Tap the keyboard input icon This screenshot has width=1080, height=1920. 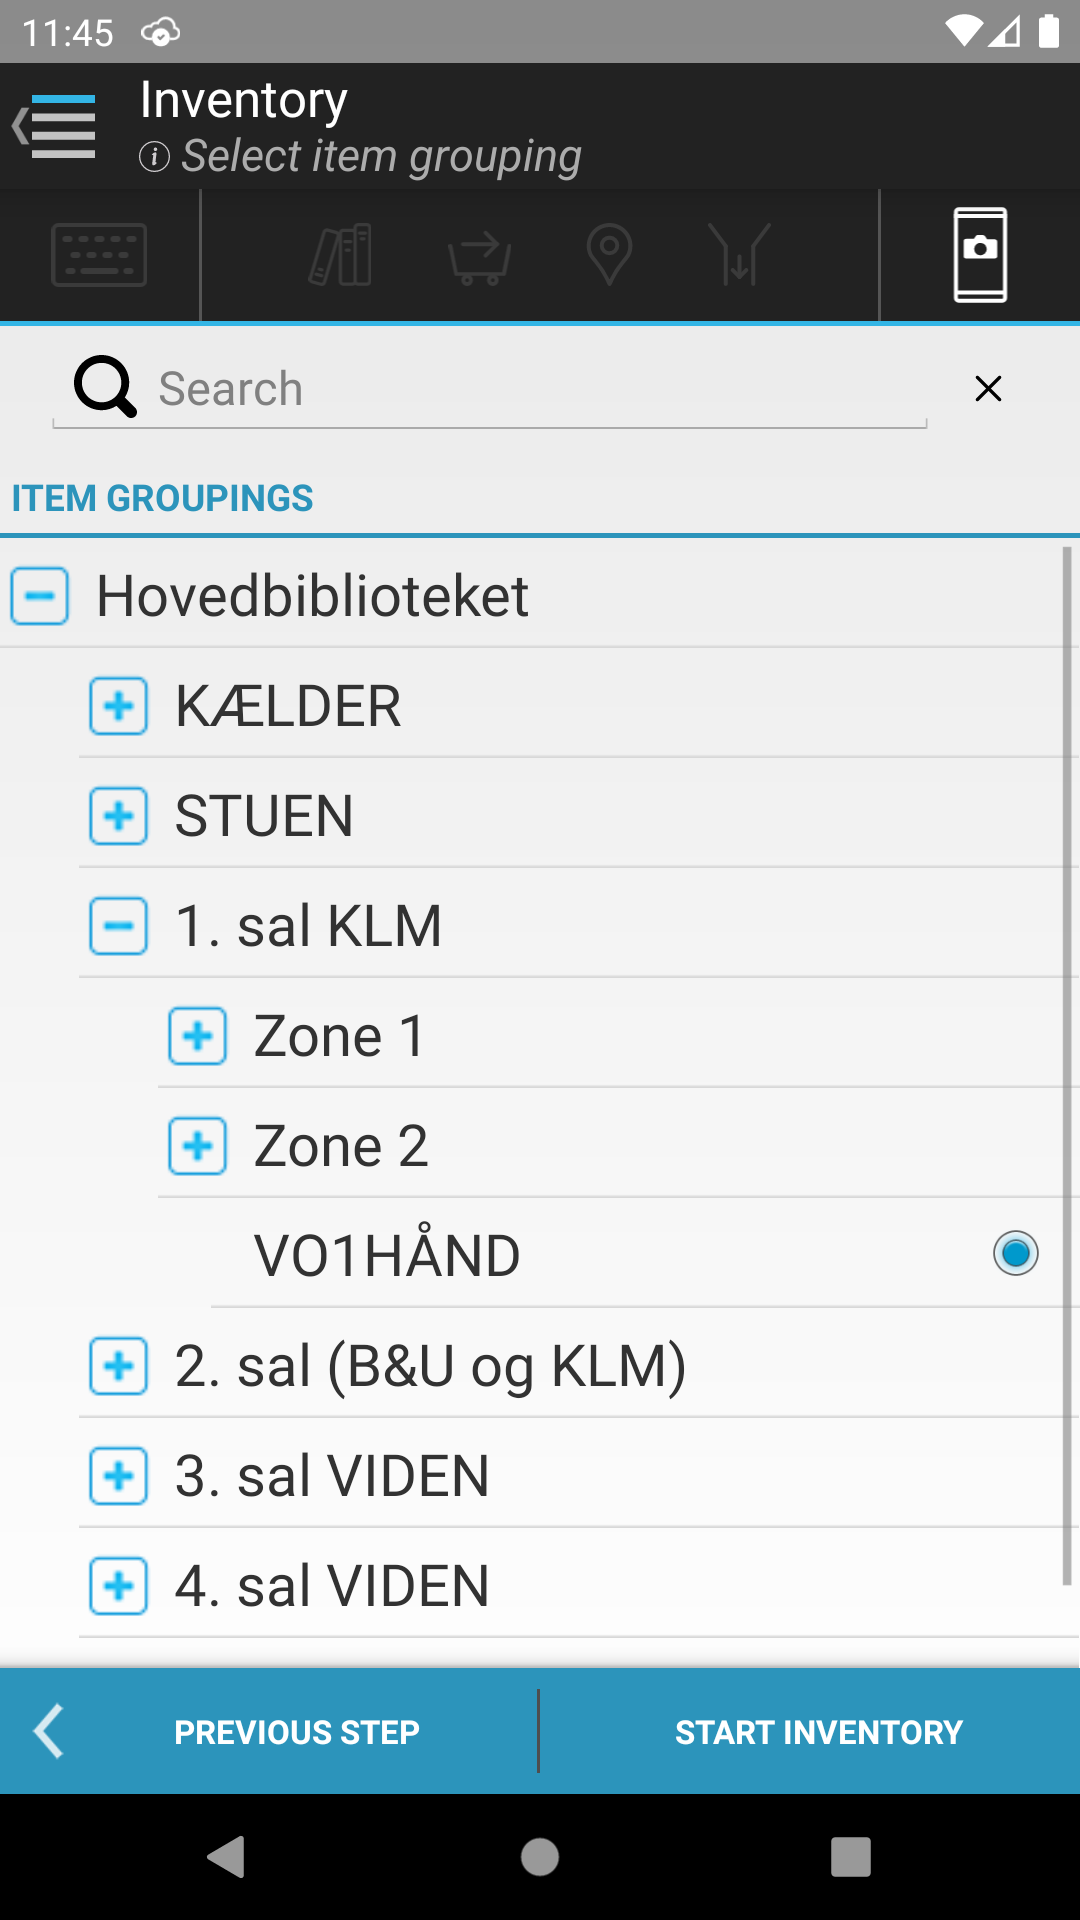(99, 255)
